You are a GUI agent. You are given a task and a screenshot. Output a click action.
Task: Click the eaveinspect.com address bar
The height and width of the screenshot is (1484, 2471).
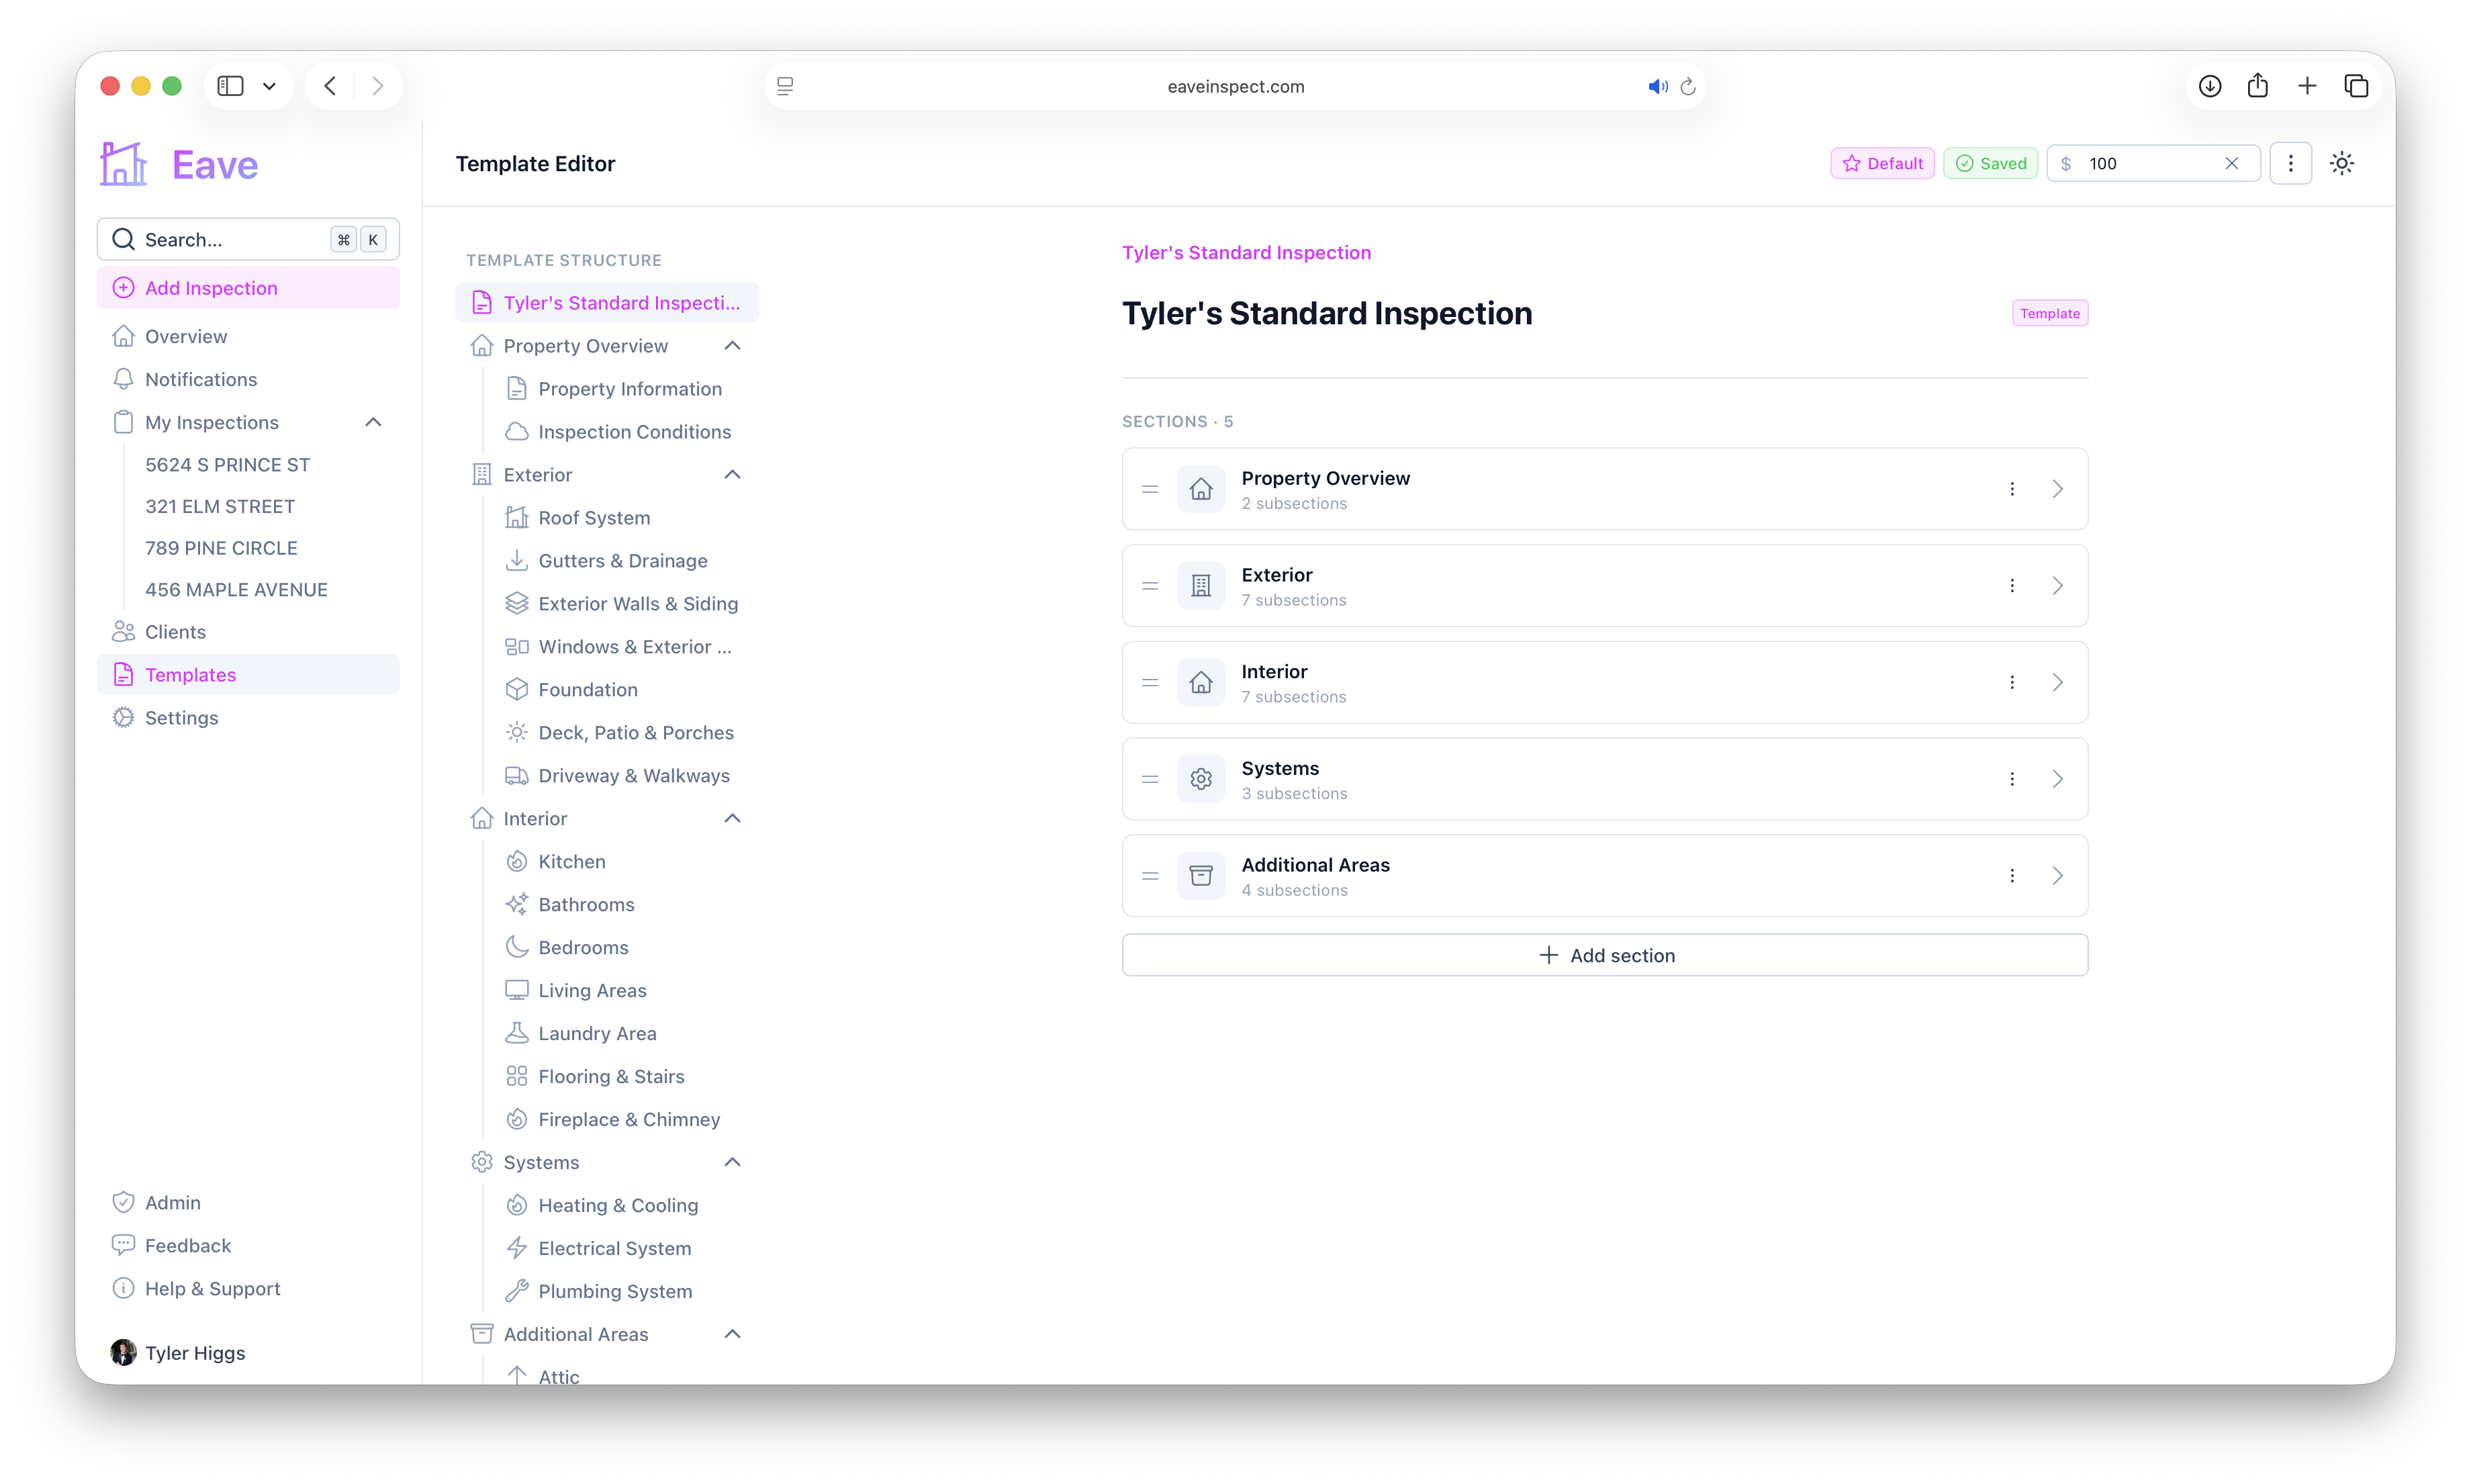(1235, 86)
